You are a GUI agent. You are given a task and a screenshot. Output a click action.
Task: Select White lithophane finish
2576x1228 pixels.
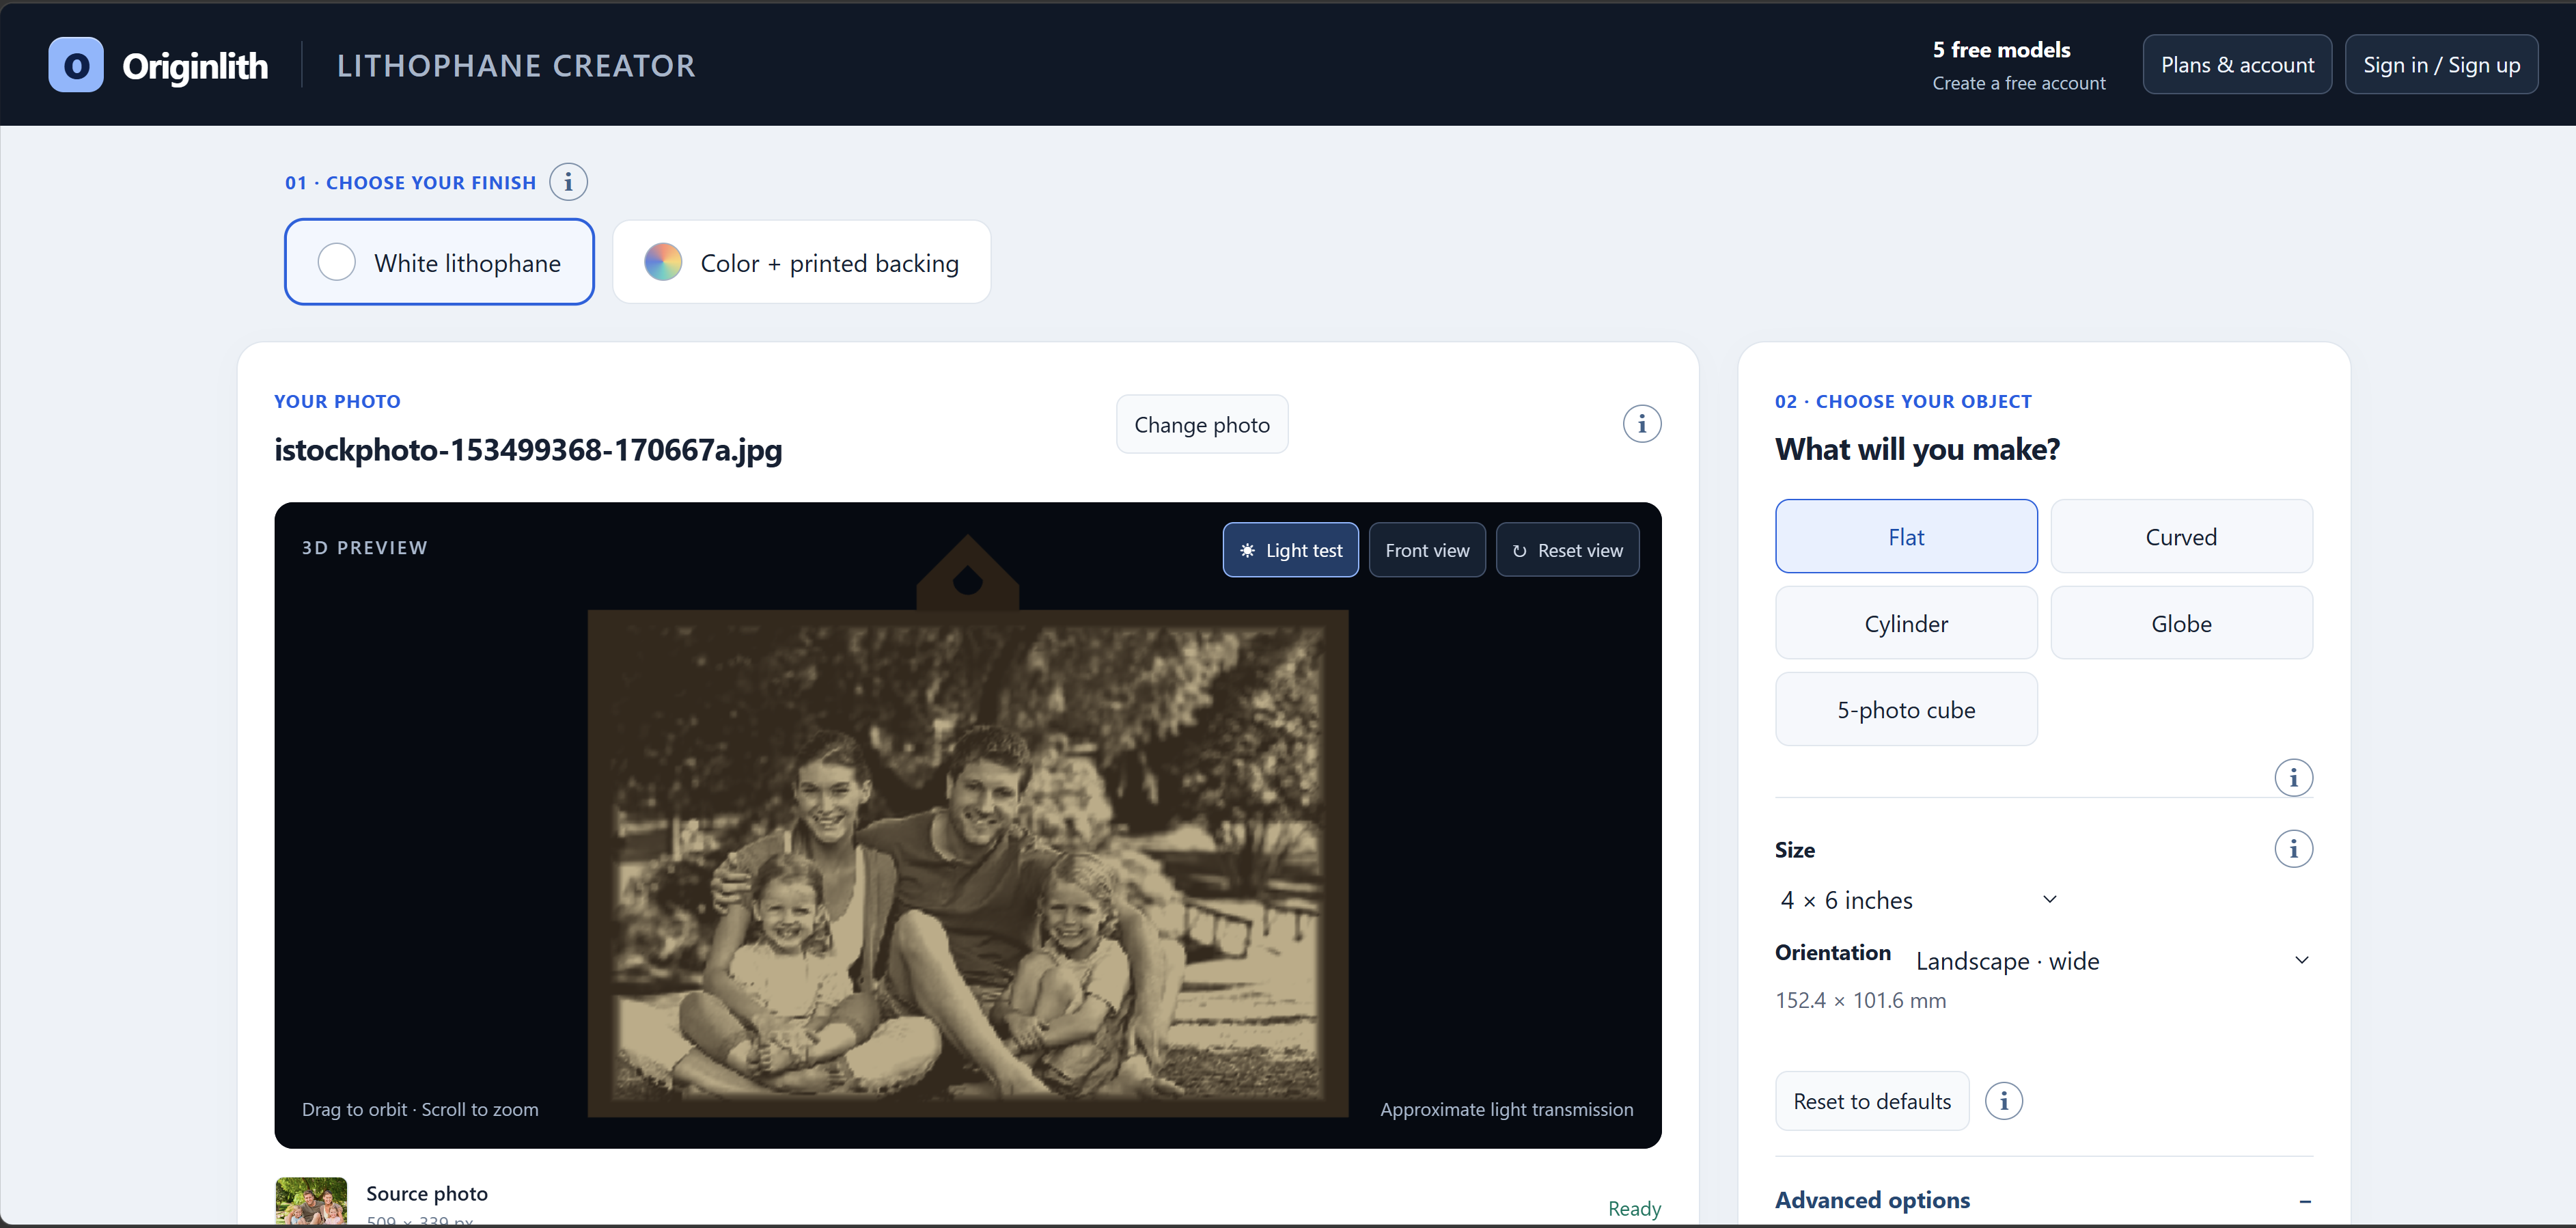point(439,262)
